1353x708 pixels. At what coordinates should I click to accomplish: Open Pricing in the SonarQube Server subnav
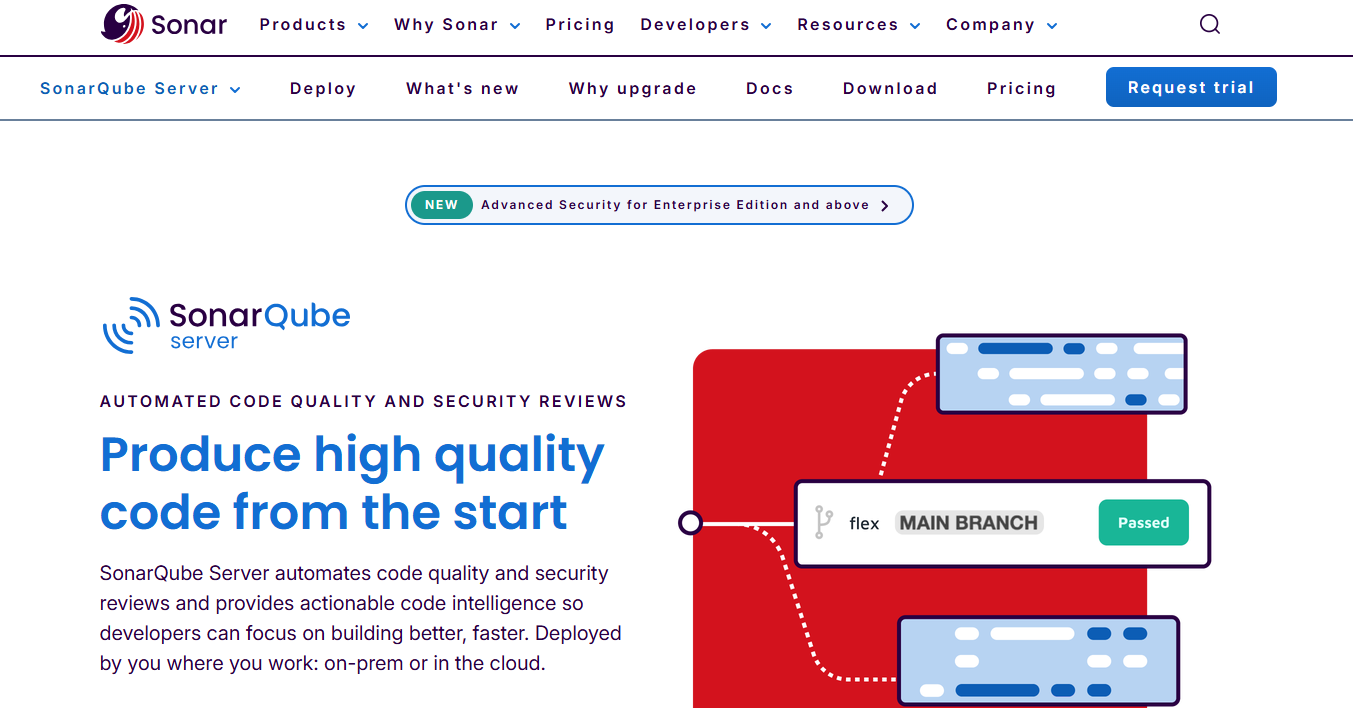pos(1021,89)
